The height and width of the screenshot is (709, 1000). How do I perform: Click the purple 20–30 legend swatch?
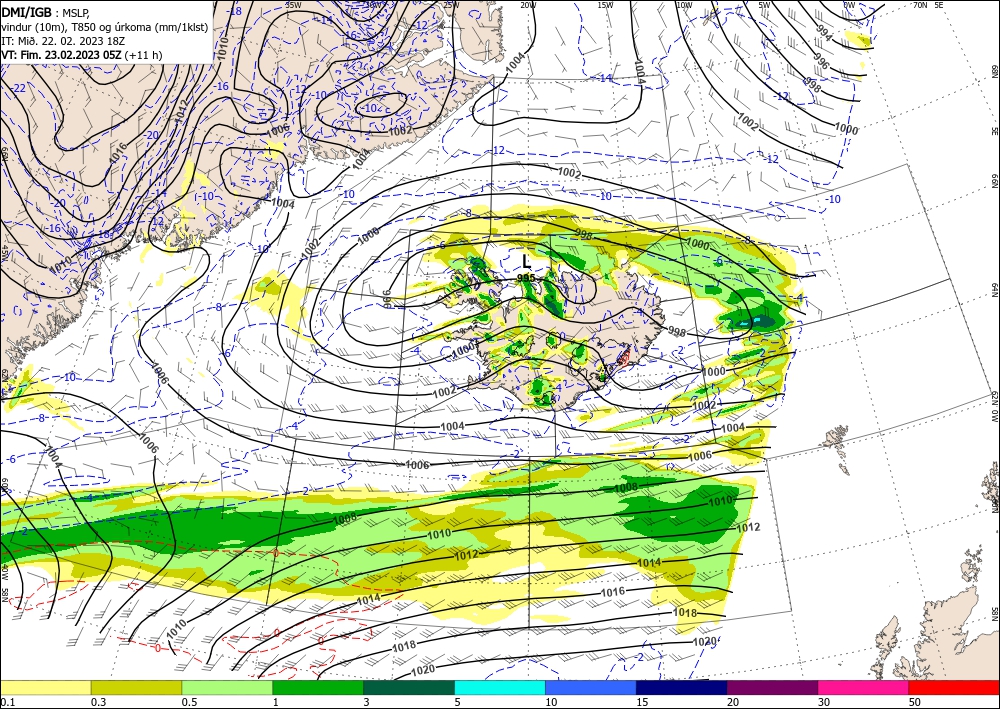point(772,687)
